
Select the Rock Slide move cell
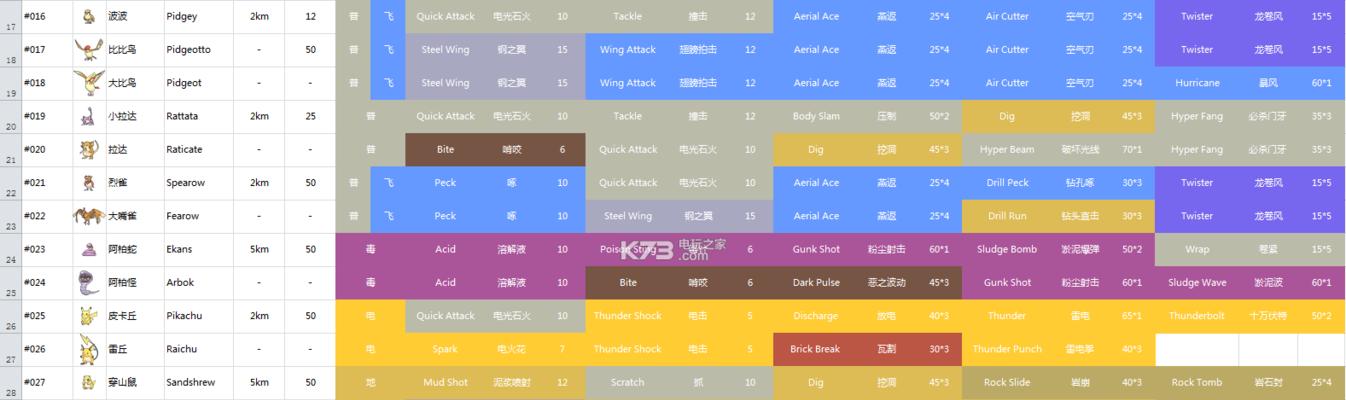[1007, 382]
